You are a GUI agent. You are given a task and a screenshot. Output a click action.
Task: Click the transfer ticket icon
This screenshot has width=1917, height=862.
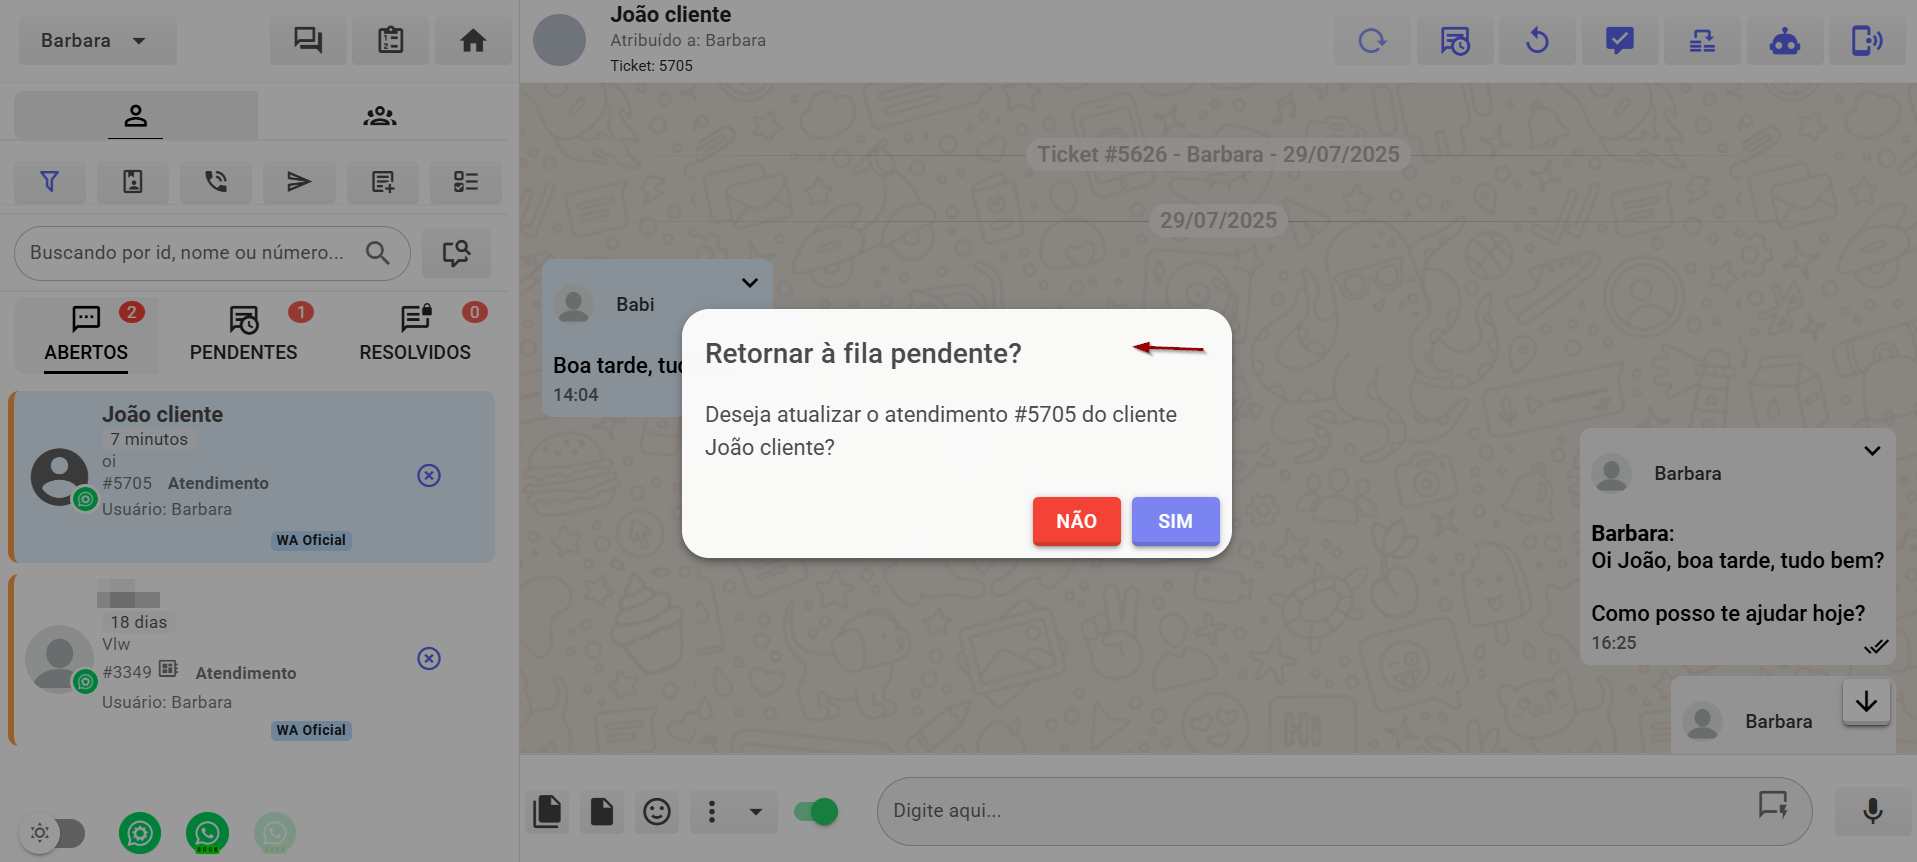1702,41
